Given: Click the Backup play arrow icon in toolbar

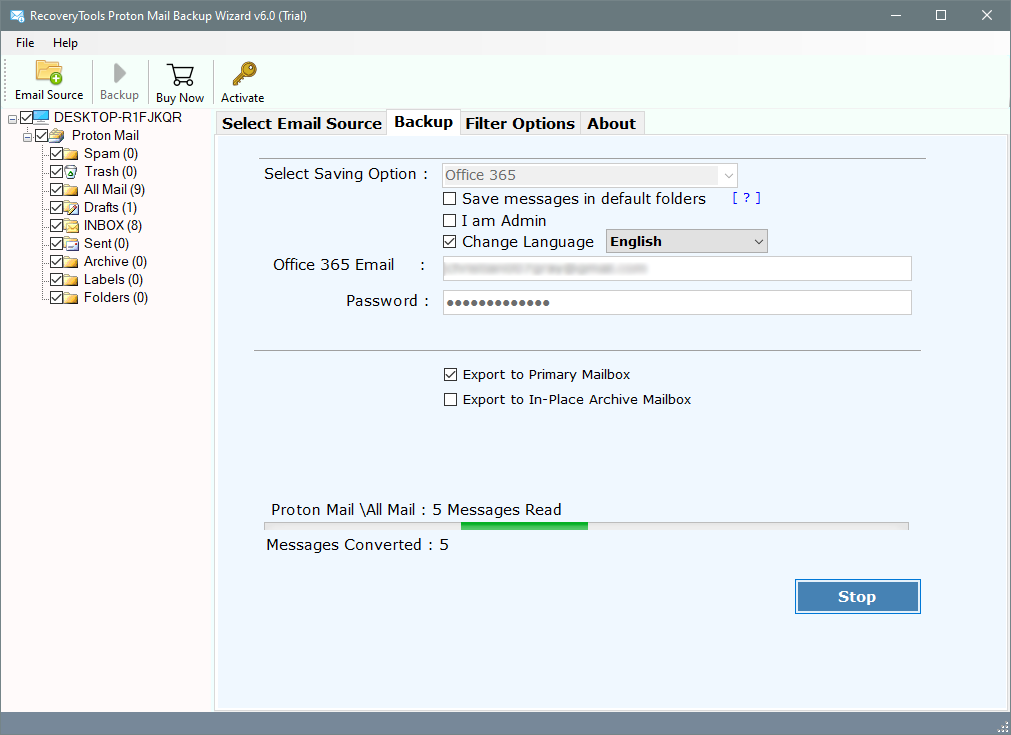Looking at the screenshot, I should click(119, 73).
